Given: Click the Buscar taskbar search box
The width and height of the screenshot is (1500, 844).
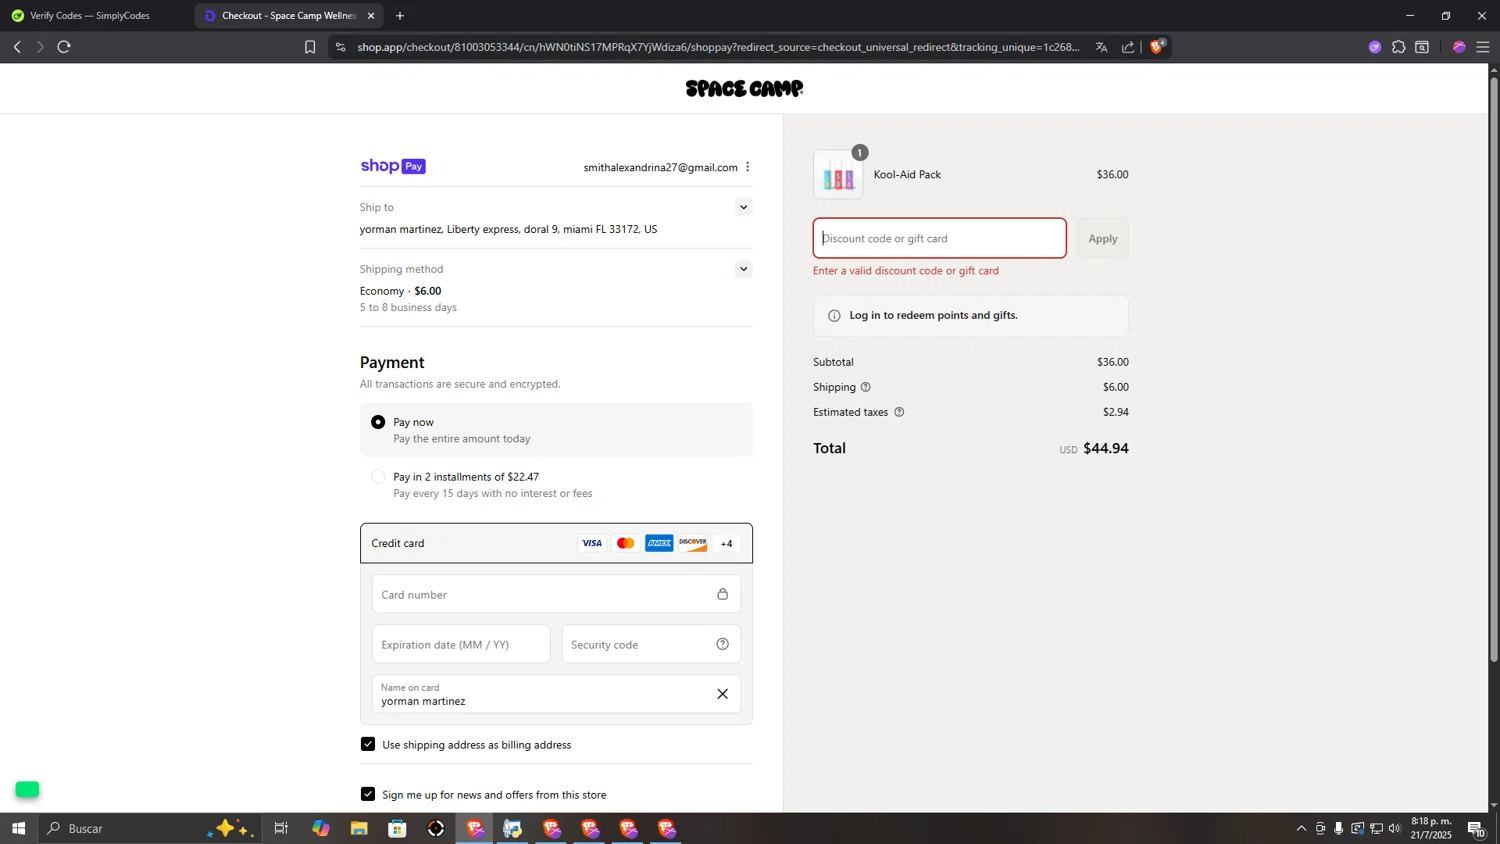Looking at the screenshot, I should point(150,828).
